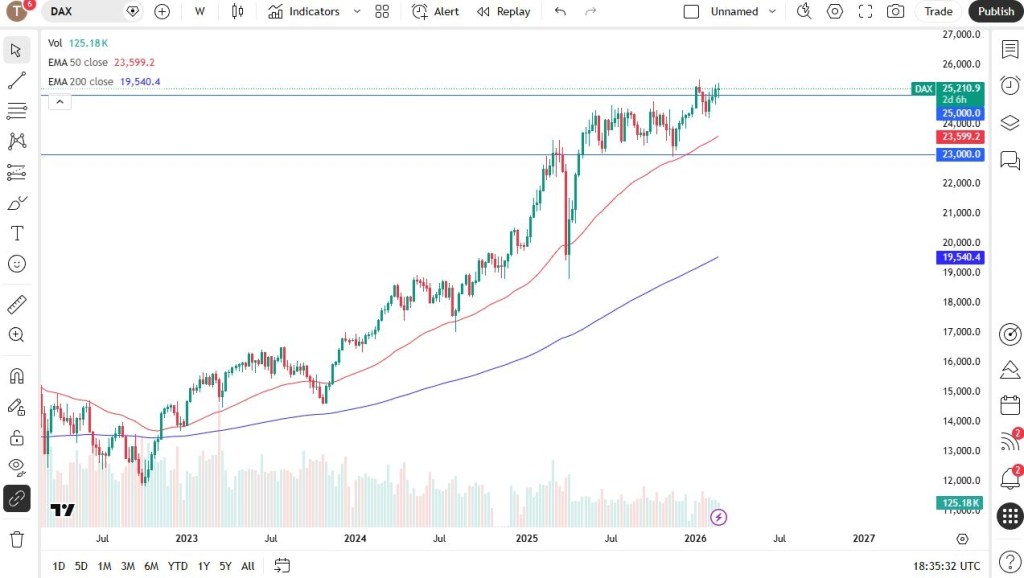Toggle the Unnamed layout checkbox
This screenshot has height=578, width=1024.
691,12
